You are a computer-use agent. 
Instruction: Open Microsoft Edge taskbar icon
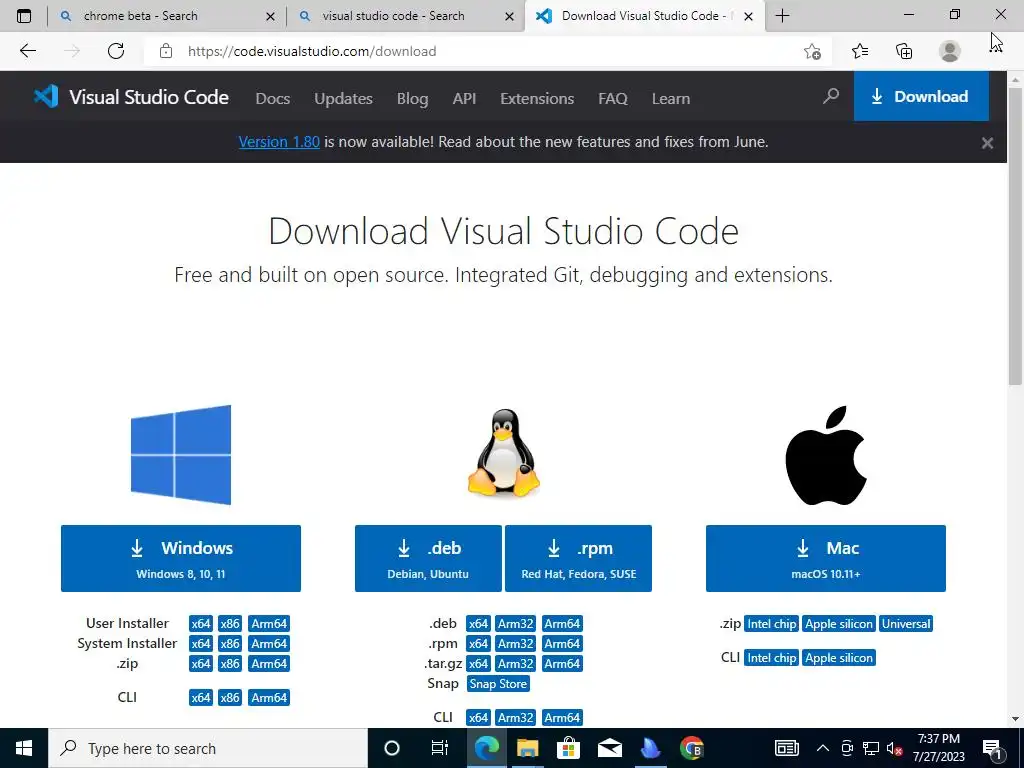pyautogui.click(x=487, y=748)
